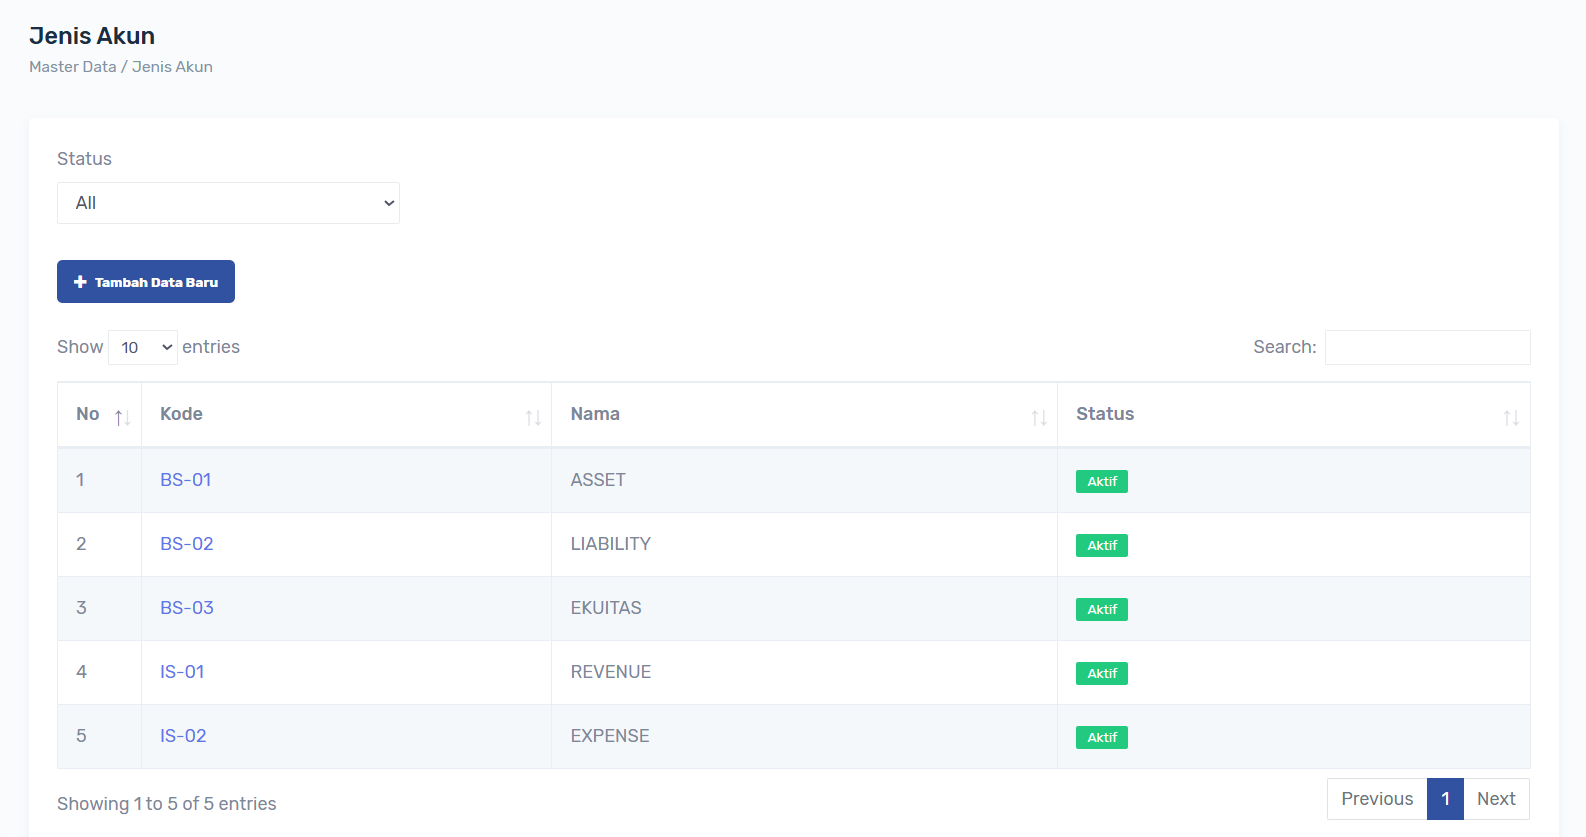Click inside the Search input field

pyautogui.click(x=1427, y=347)
